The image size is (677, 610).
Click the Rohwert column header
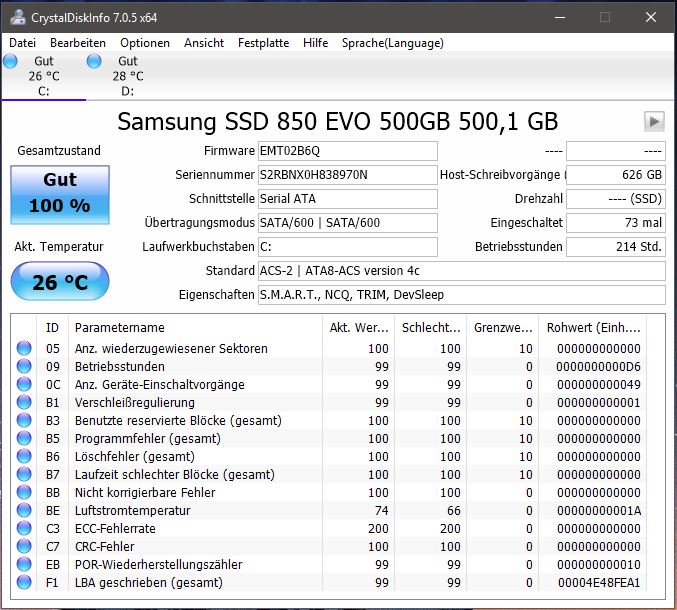coord(593,328)
